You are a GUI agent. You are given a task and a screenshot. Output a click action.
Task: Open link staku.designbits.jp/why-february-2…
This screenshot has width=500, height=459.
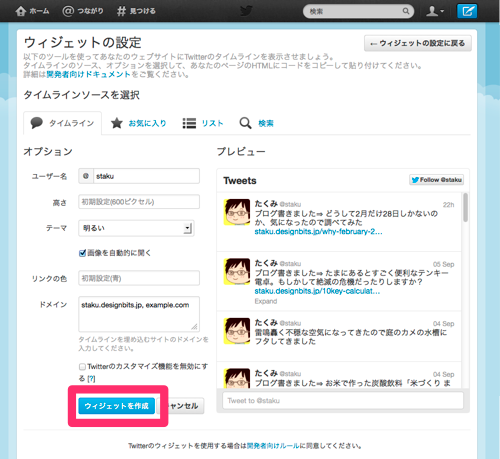pyautogui.click(x=318, y=232)
